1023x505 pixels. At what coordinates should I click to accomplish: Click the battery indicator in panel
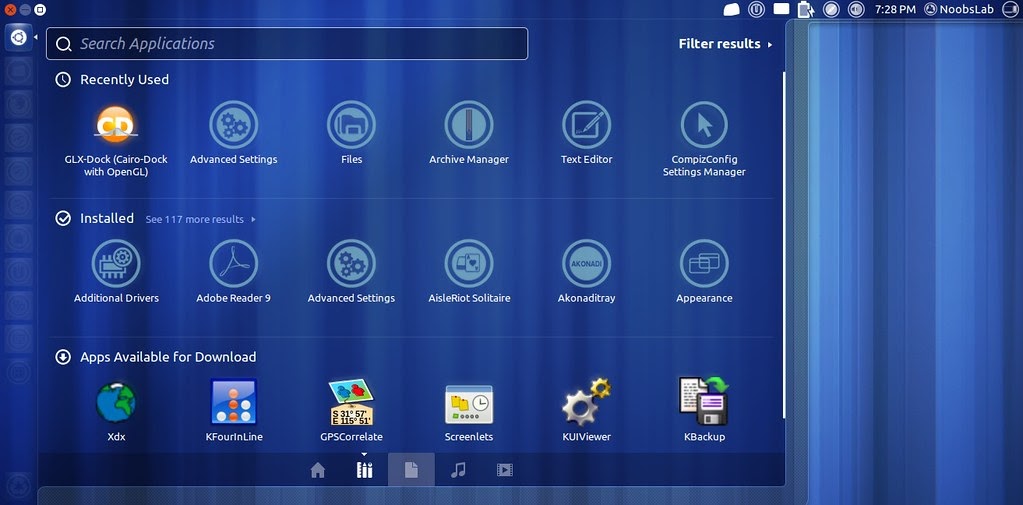pyautogui.click(x=806, y=9)
